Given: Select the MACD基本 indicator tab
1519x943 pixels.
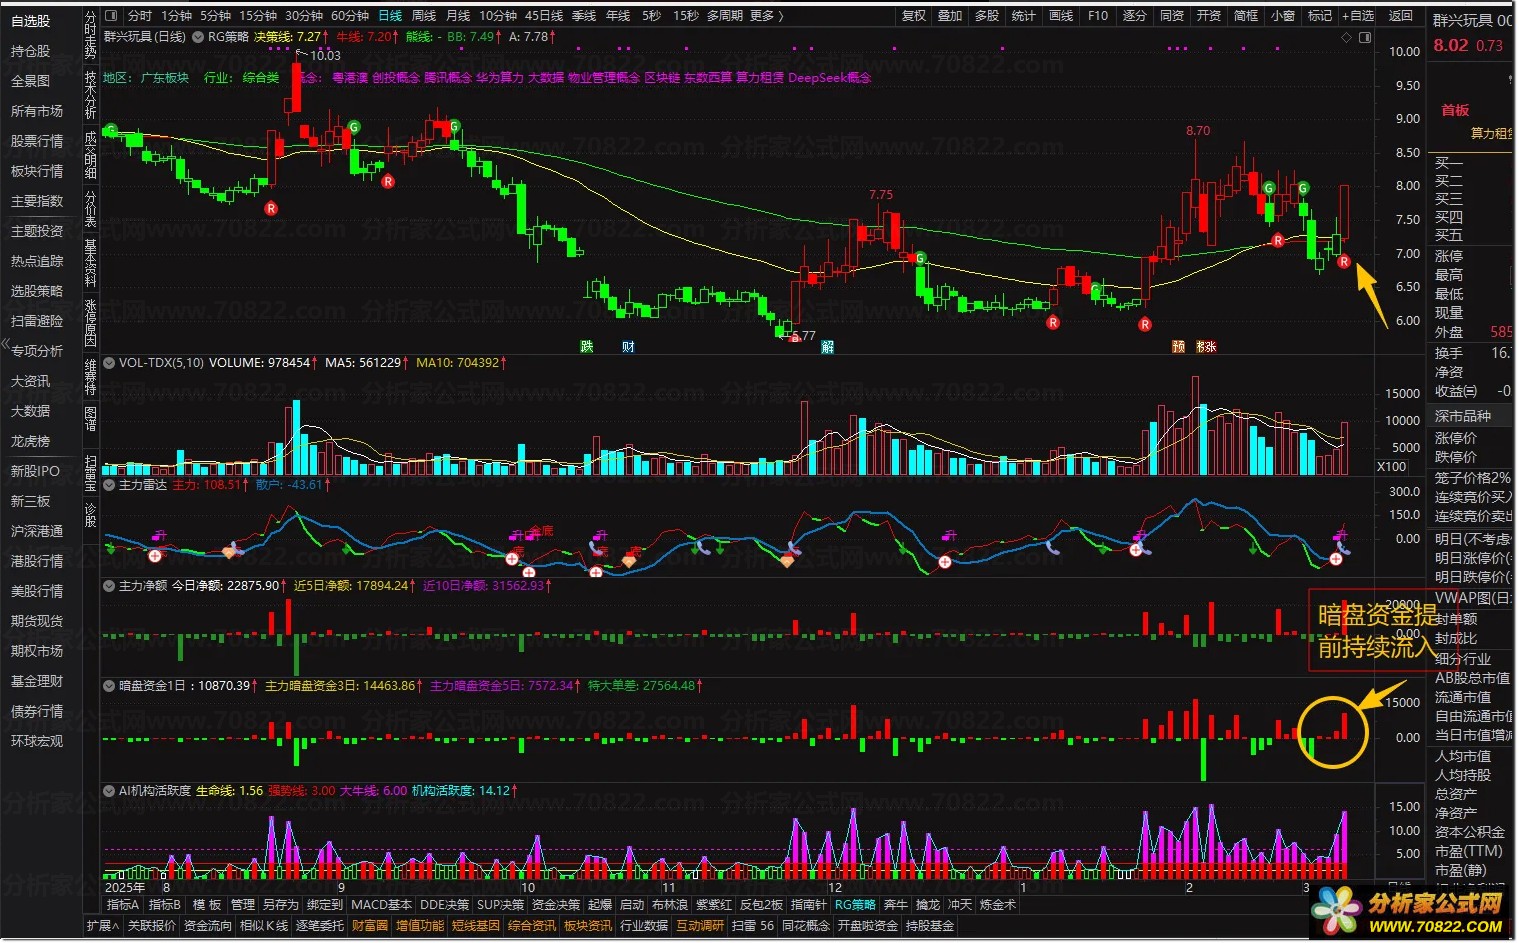Looking at the screenshot, I should [381, 904].
